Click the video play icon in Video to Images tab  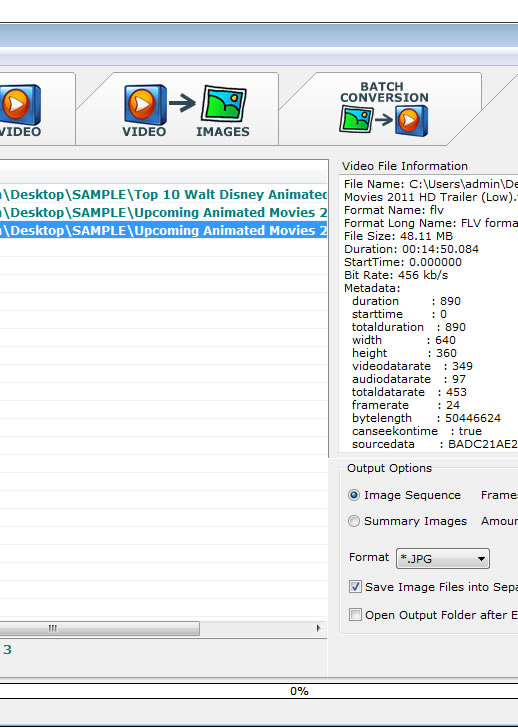tap(145, 104)
